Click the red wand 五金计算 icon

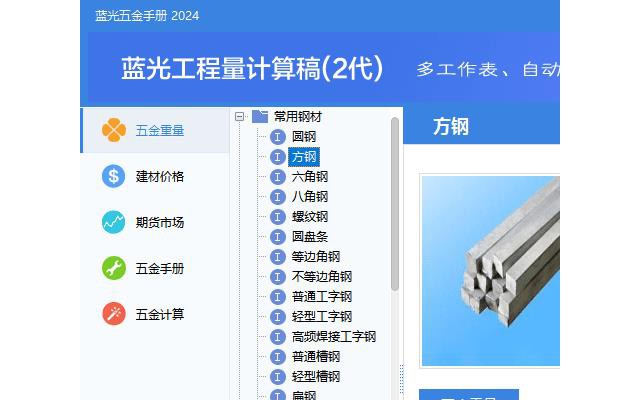(114, 314)
